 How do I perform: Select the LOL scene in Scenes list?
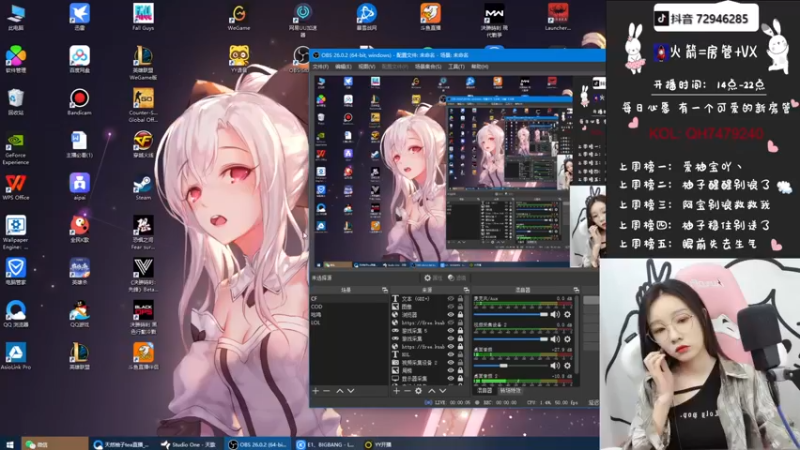click(349, 323)
